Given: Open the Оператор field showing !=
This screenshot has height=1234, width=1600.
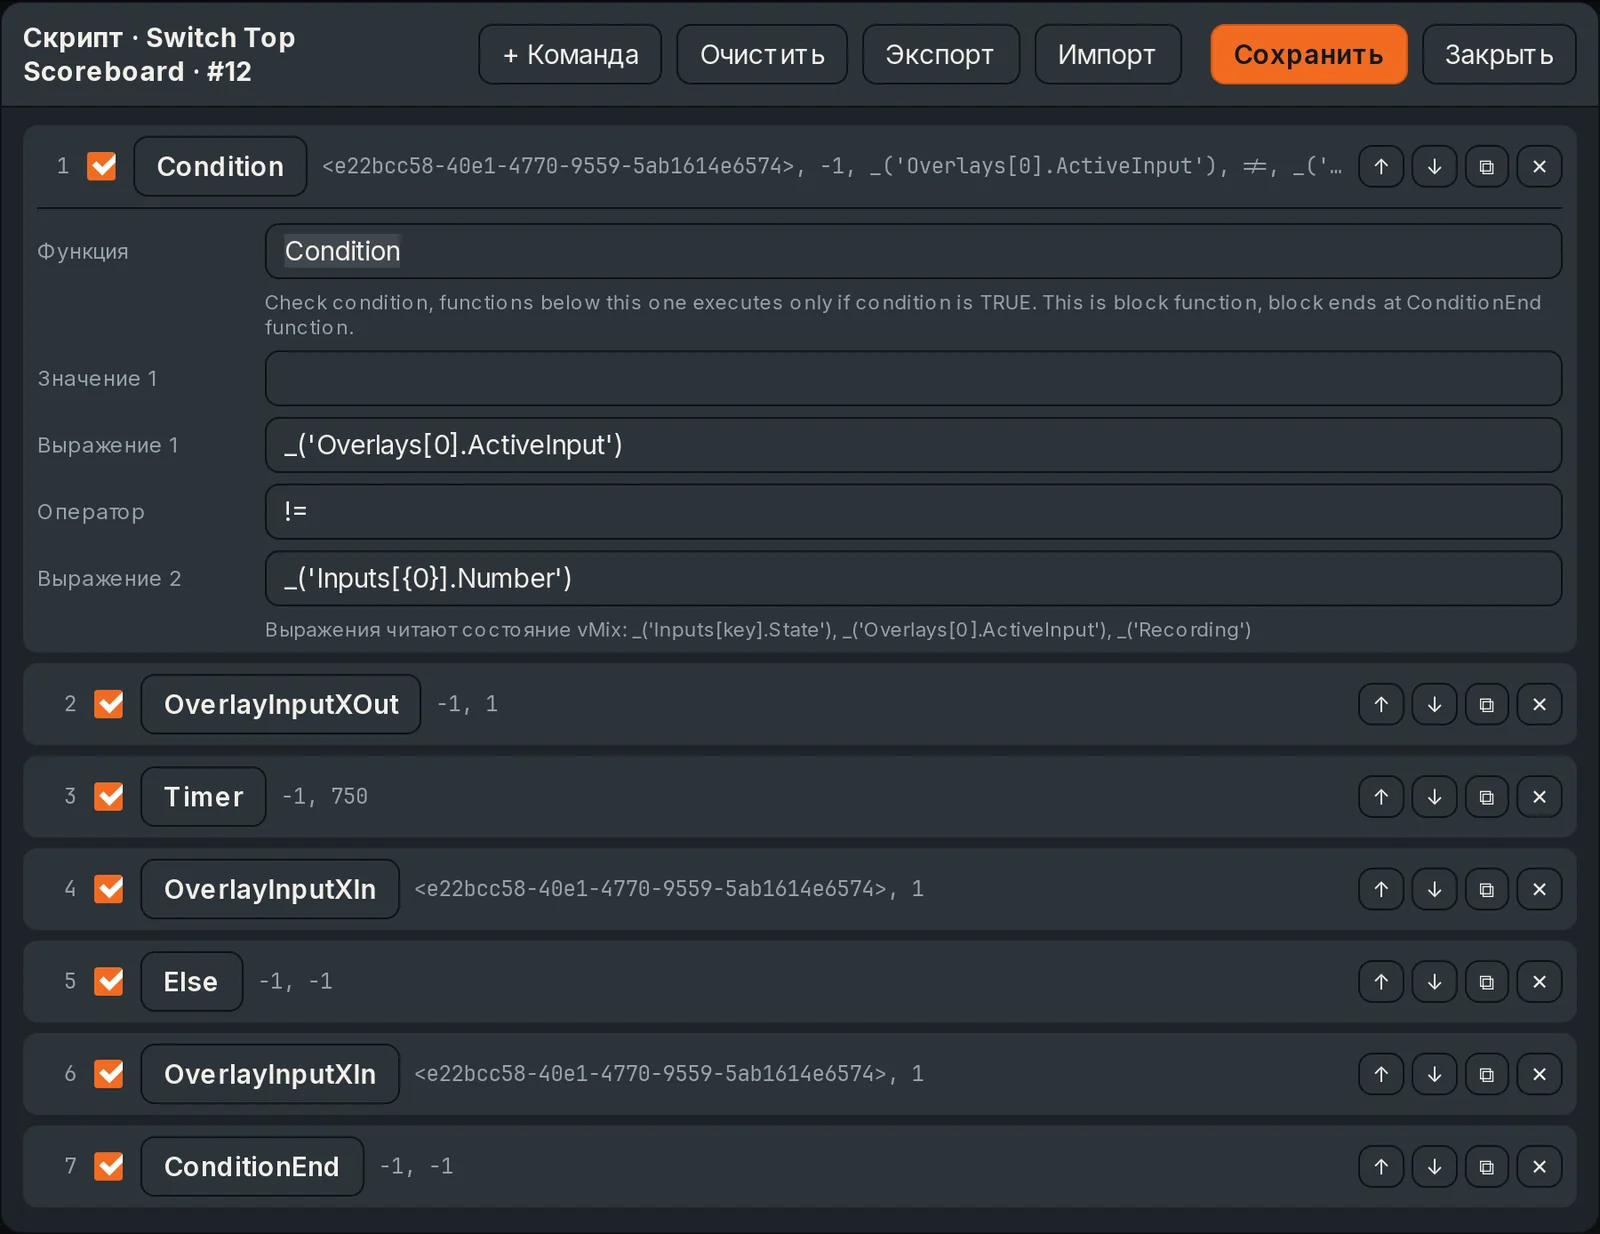Looking at the screenshot, I should coord(913,511).
